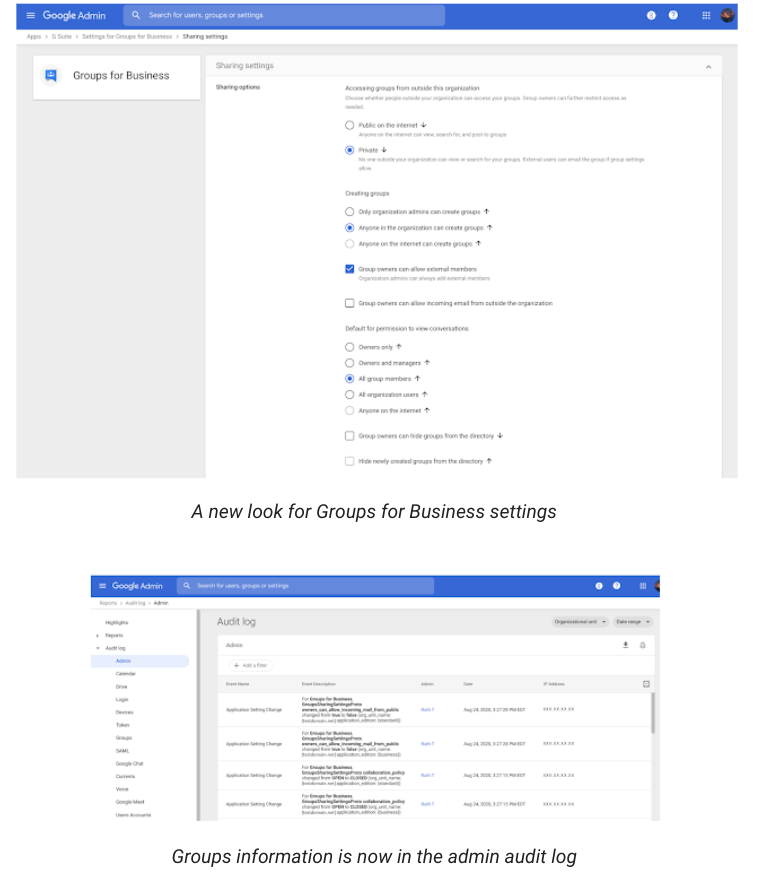780x881 pixels.
Task: Select All group members option
Action: coord(350,379)
